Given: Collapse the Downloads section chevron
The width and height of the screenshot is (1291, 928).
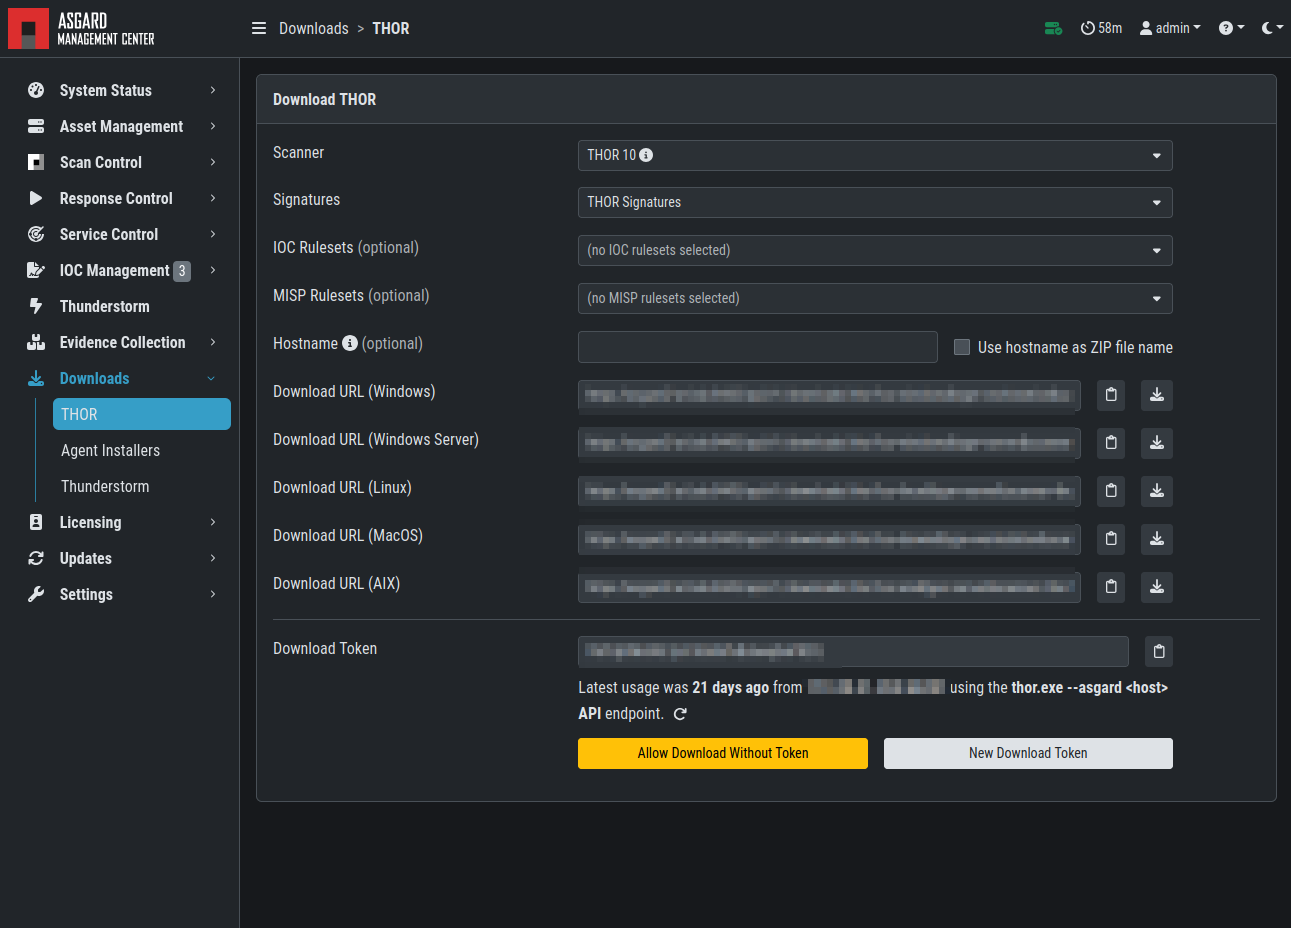Looking at the screenshot, I should click(211, 378).
